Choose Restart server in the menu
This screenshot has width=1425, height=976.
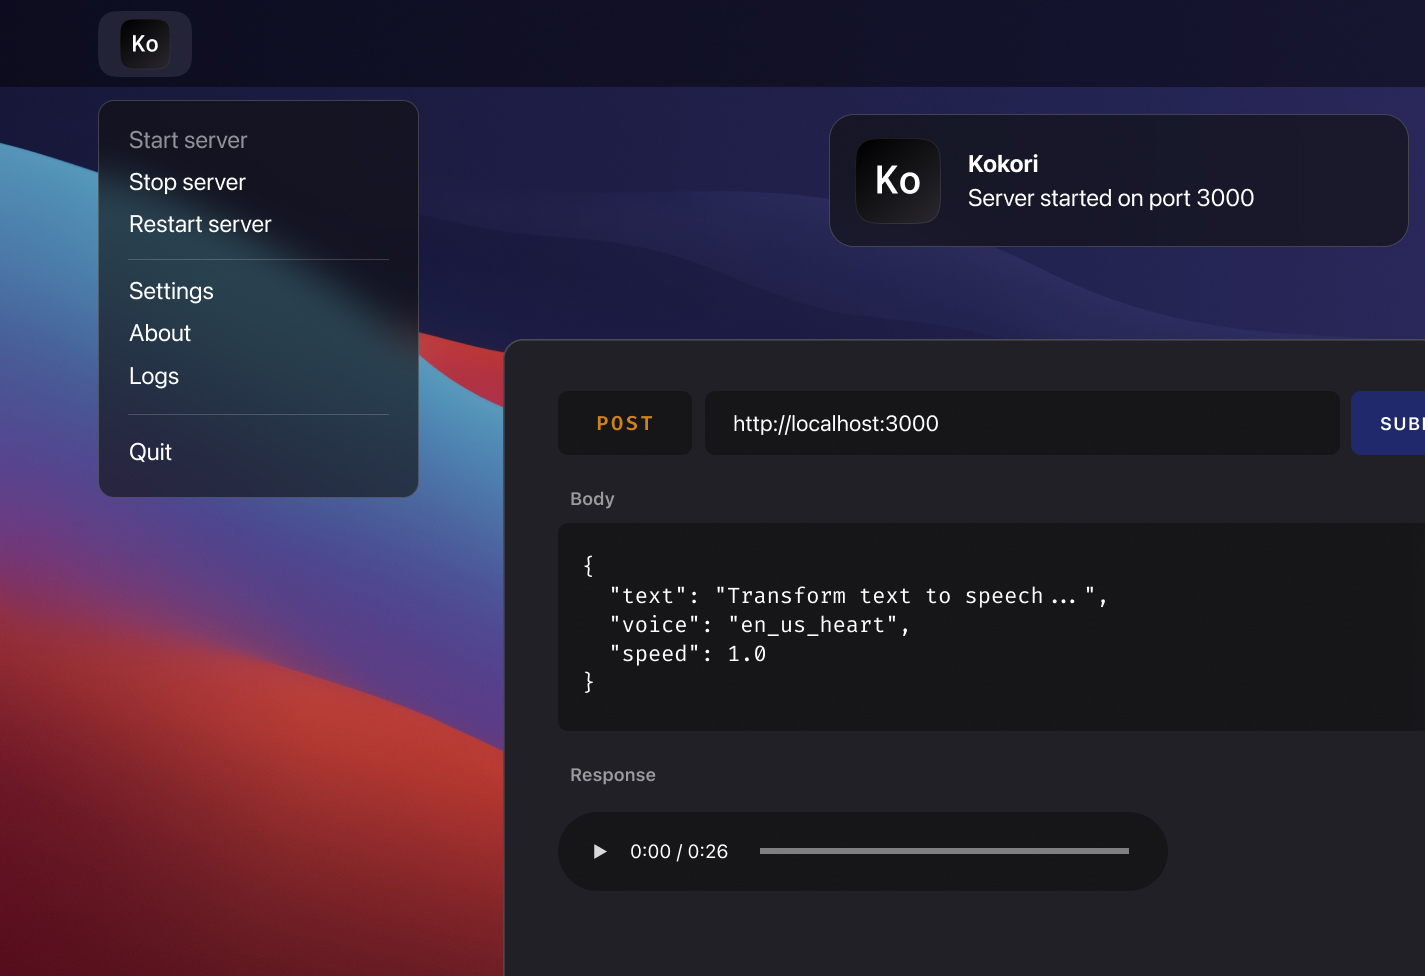pyautogui.click(x=200, y=224)
